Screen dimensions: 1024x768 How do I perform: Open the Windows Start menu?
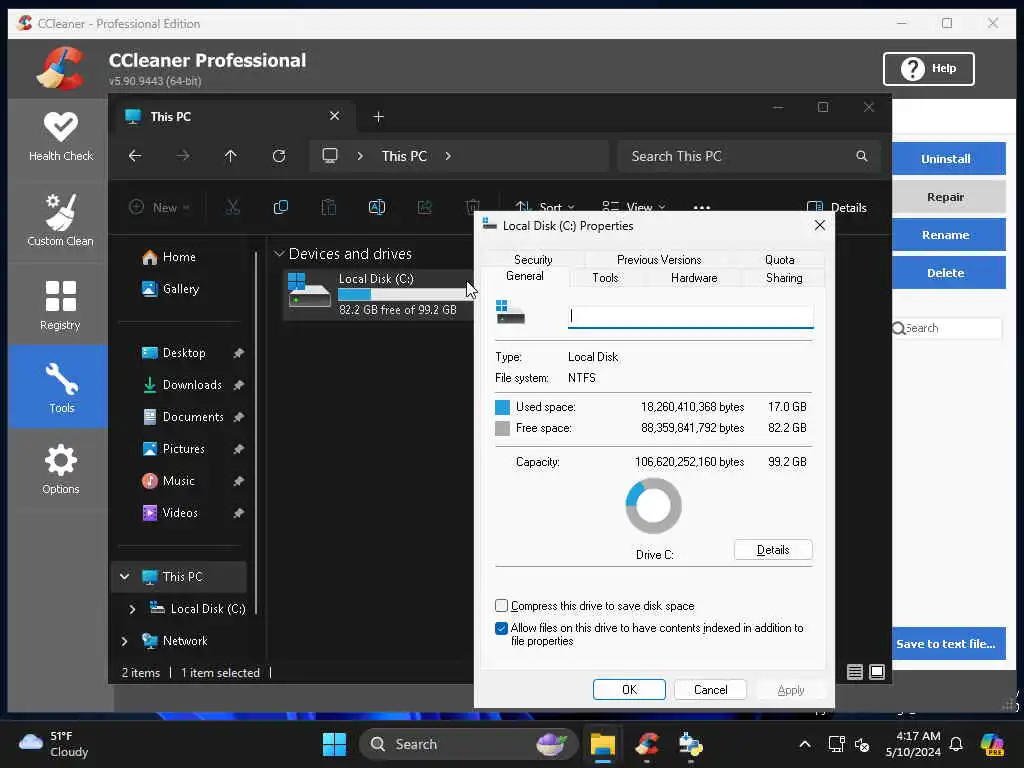coord(334,744)
